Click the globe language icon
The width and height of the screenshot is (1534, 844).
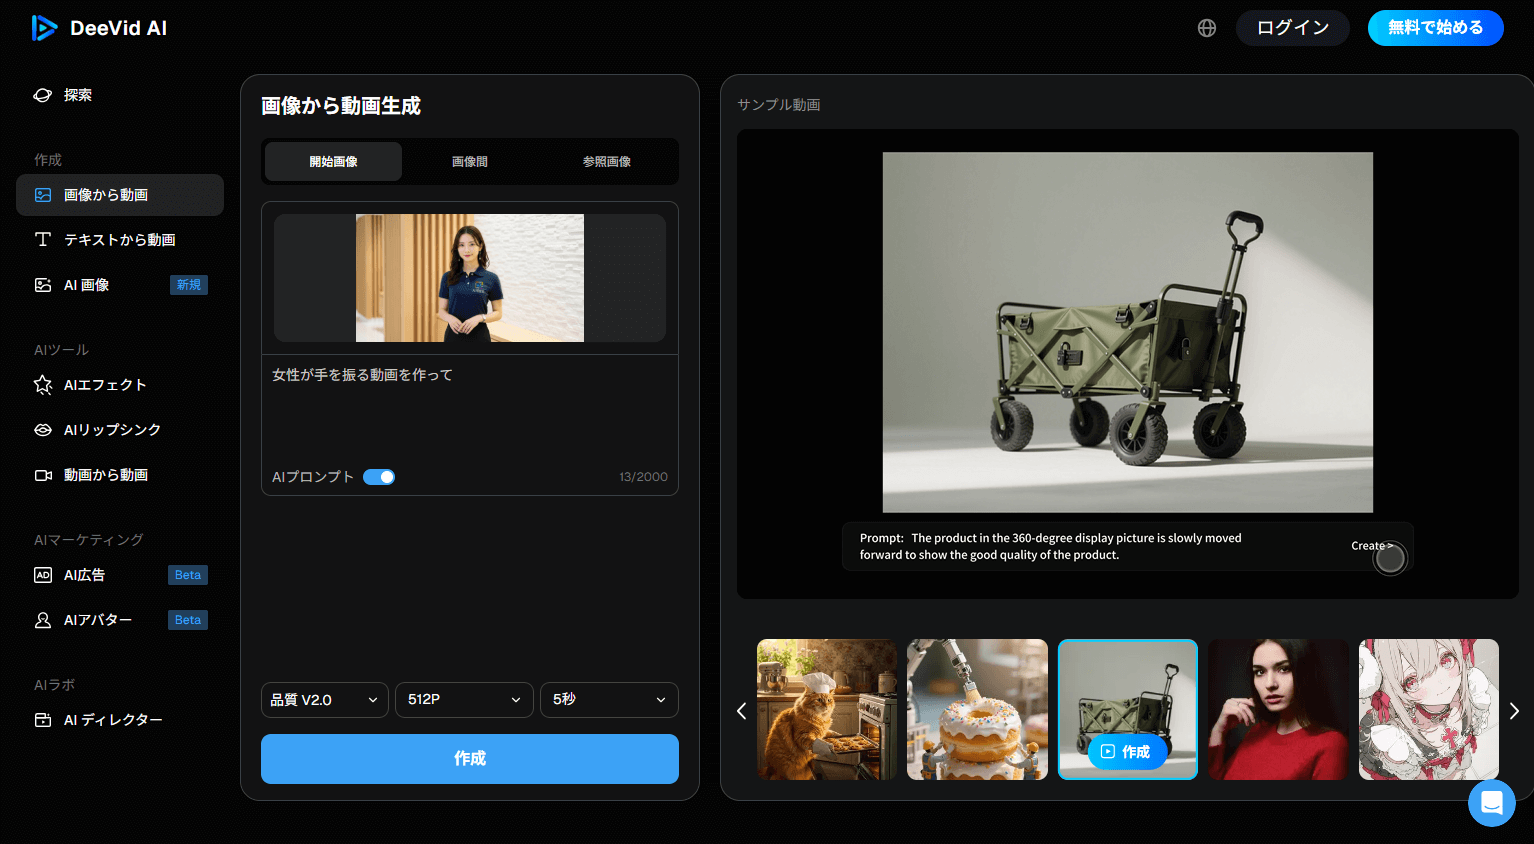coord(1207,28)
